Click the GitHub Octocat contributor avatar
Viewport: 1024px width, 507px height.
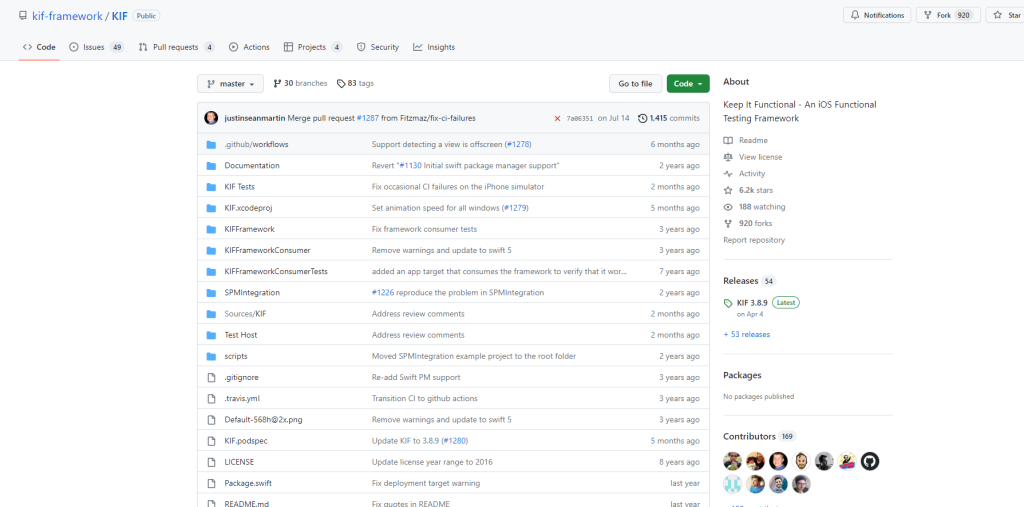[x=869, y=461]
